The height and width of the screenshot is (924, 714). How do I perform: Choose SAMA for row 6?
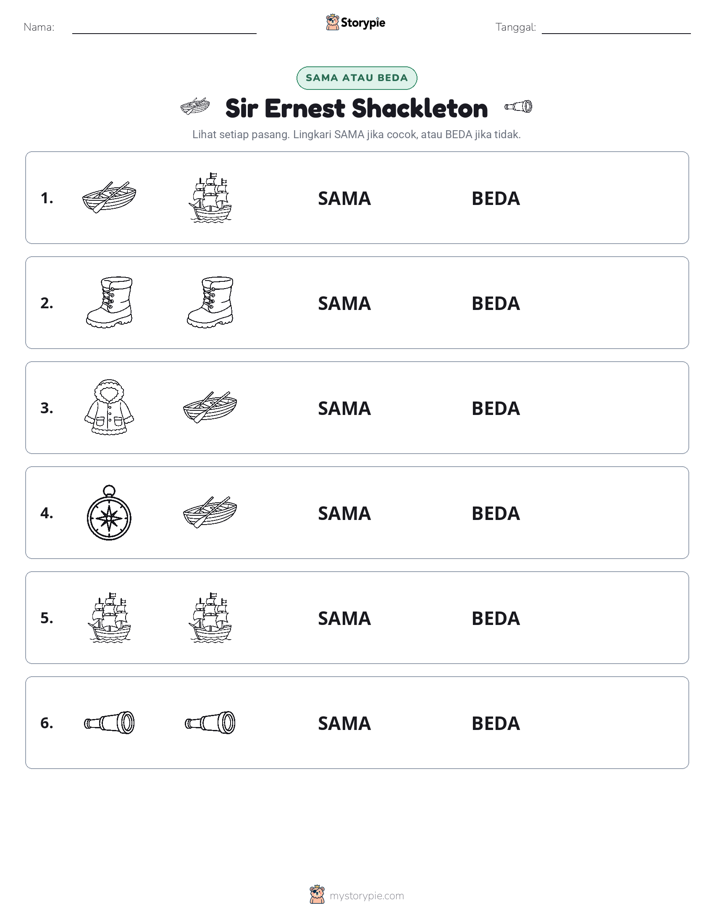click(344, 723)
